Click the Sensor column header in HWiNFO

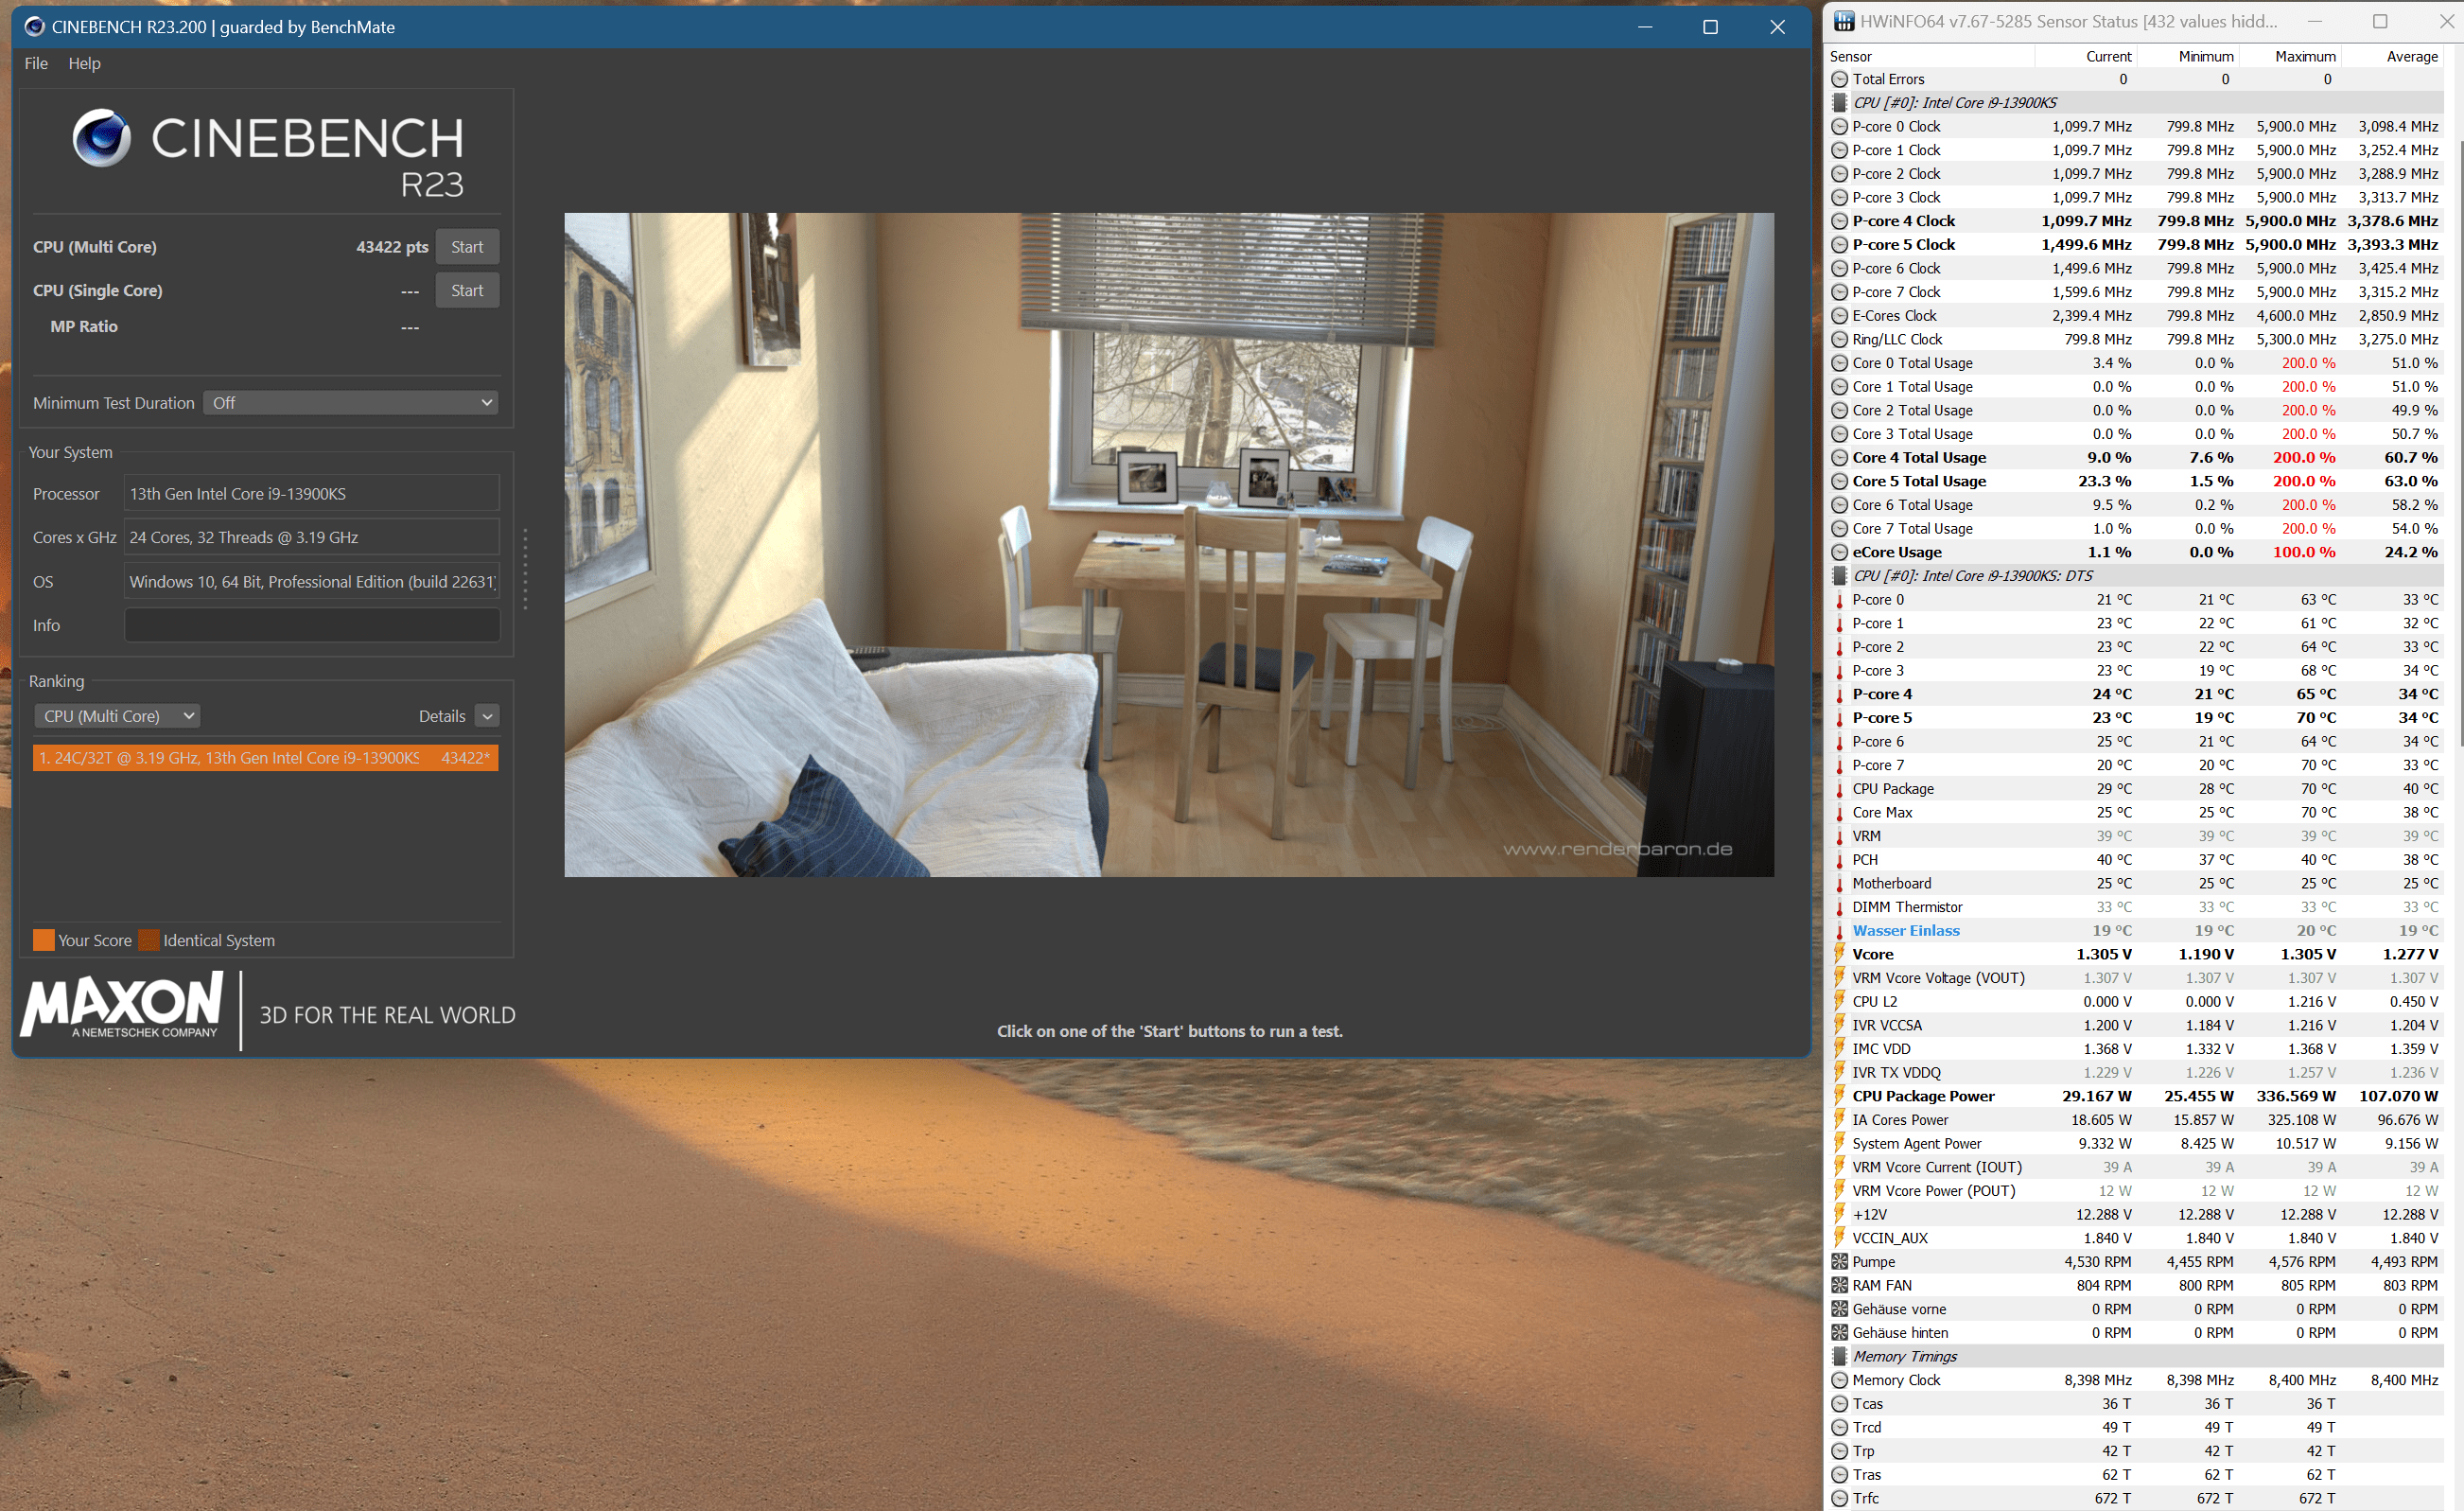(x=1930, y=57)
